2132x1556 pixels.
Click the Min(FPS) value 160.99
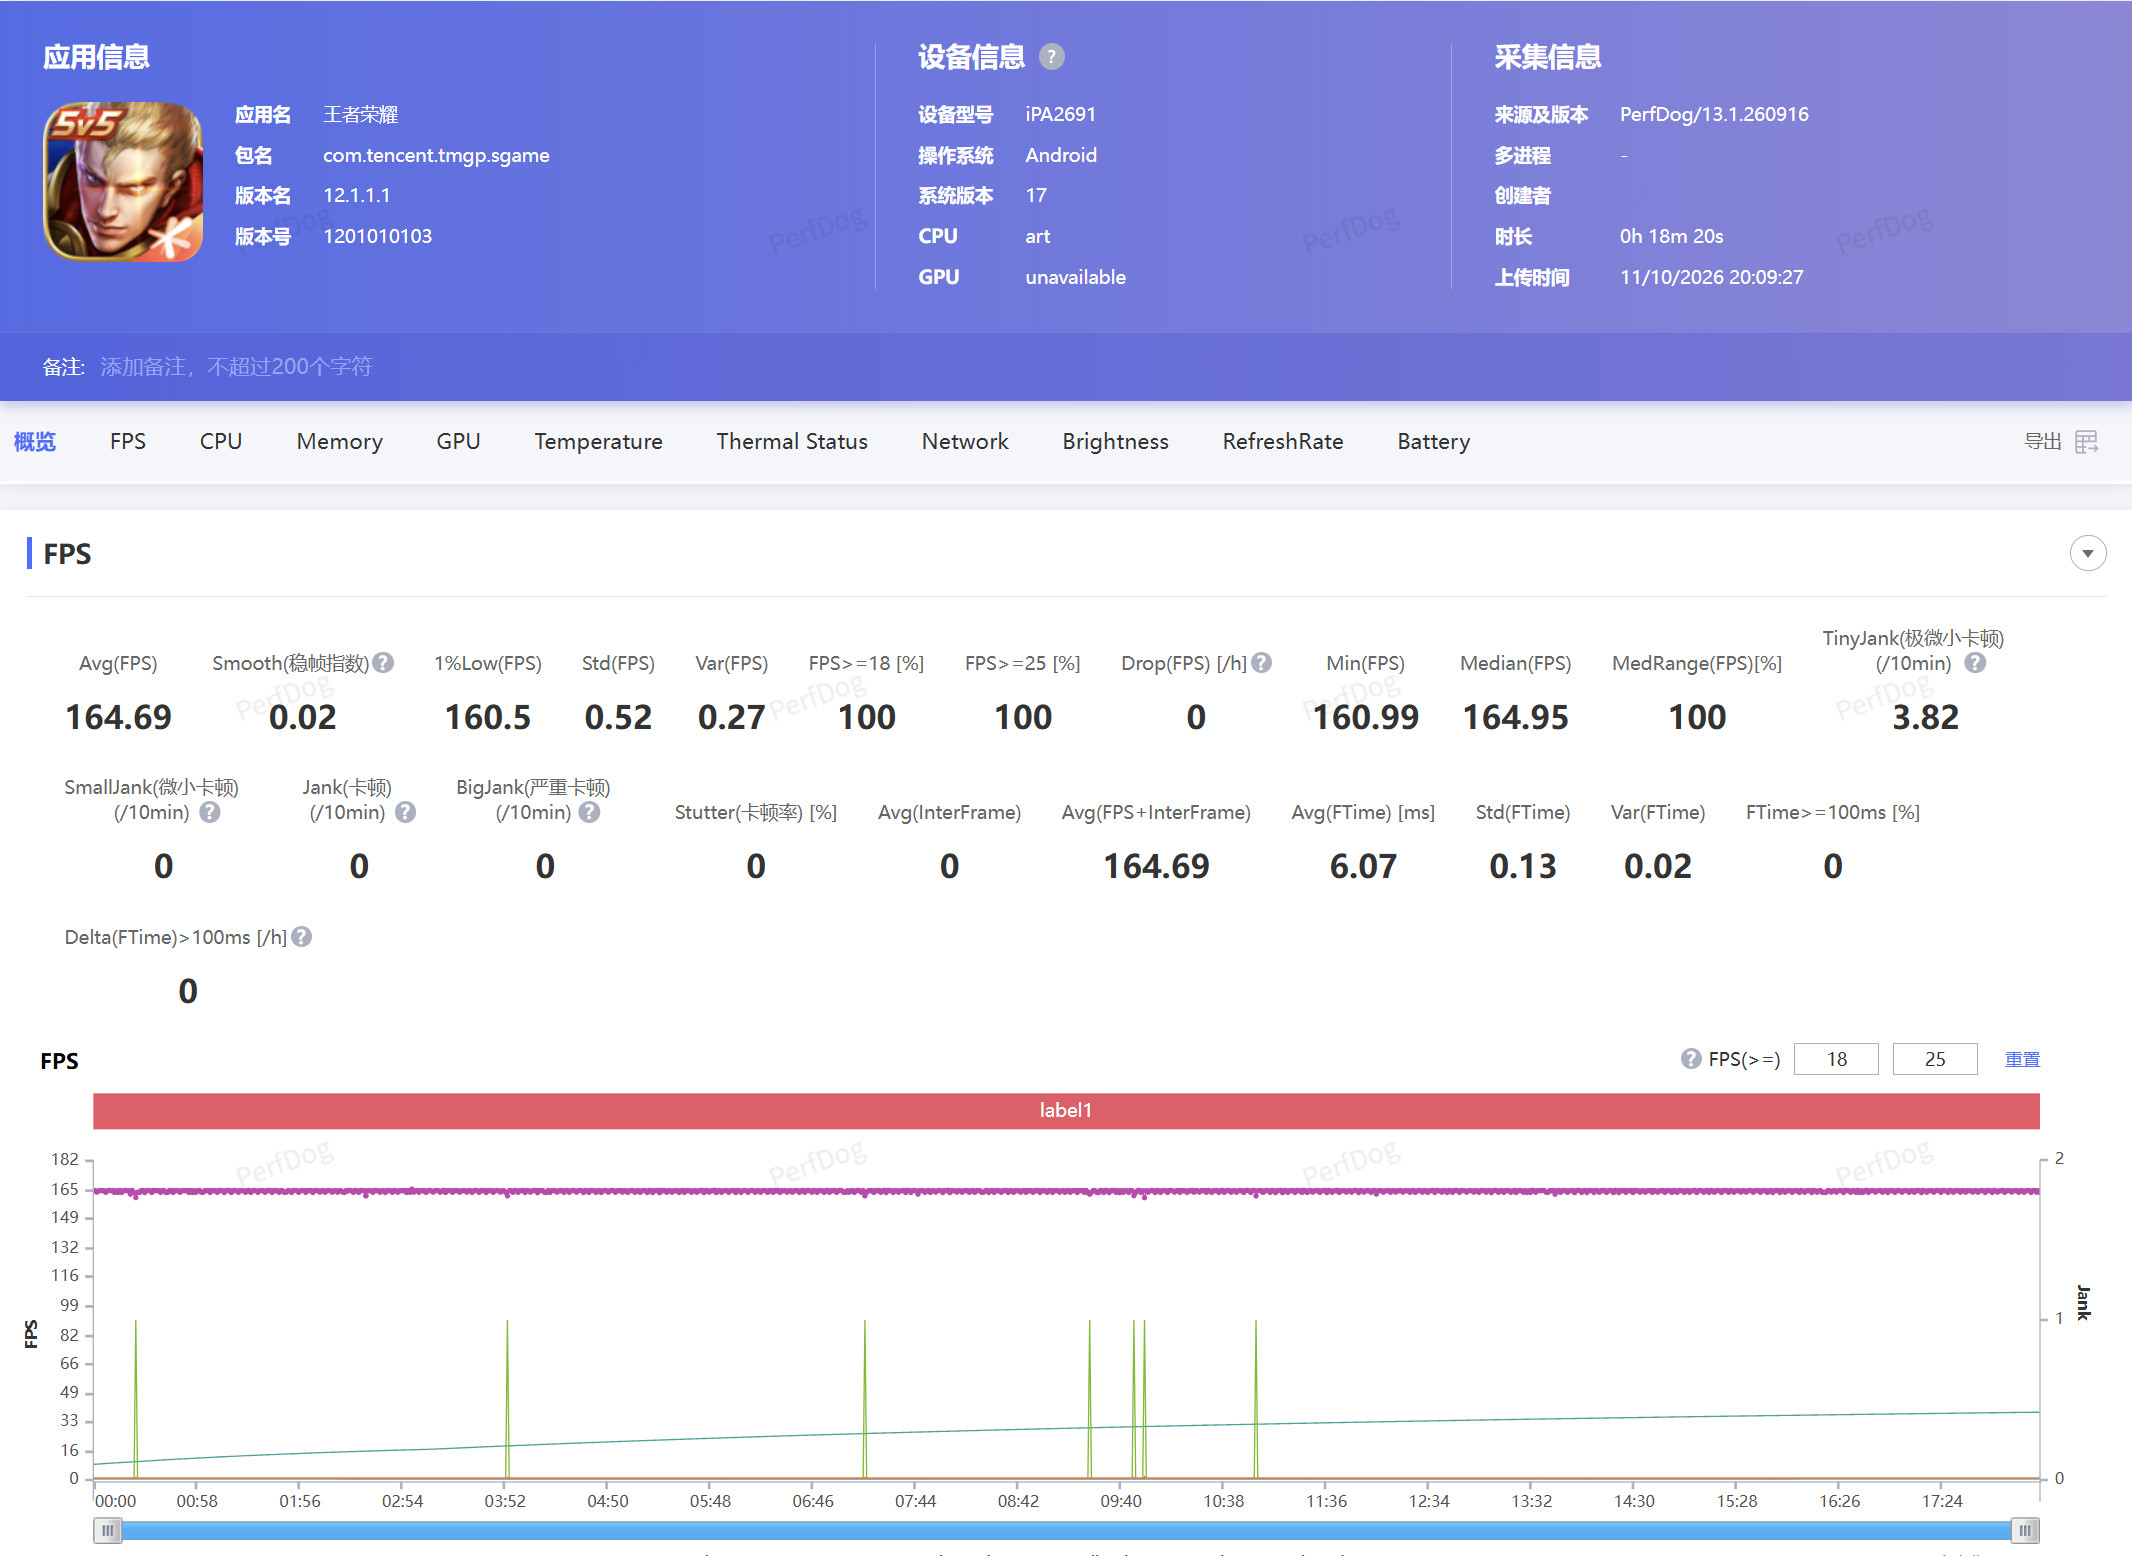point(1365,717)
